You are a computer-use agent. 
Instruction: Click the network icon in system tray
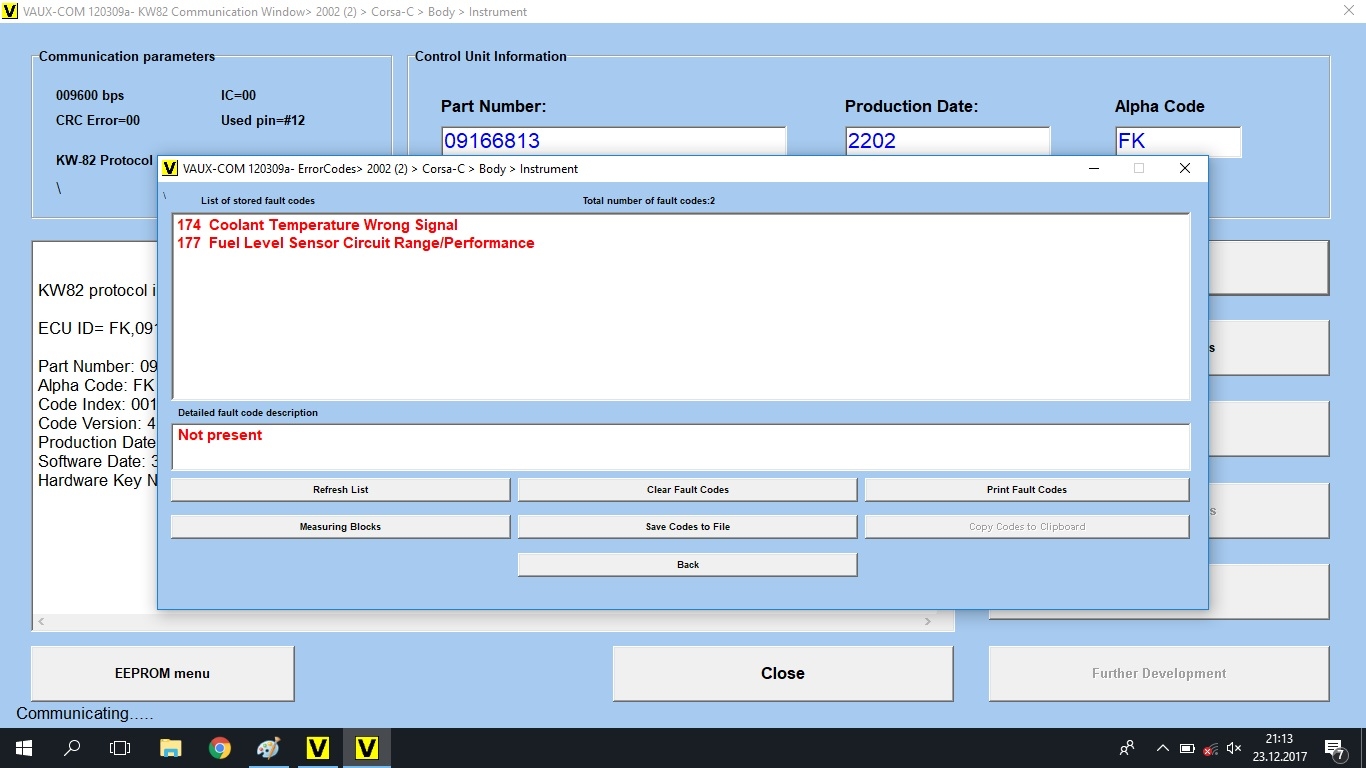[x=1210, y=748]
